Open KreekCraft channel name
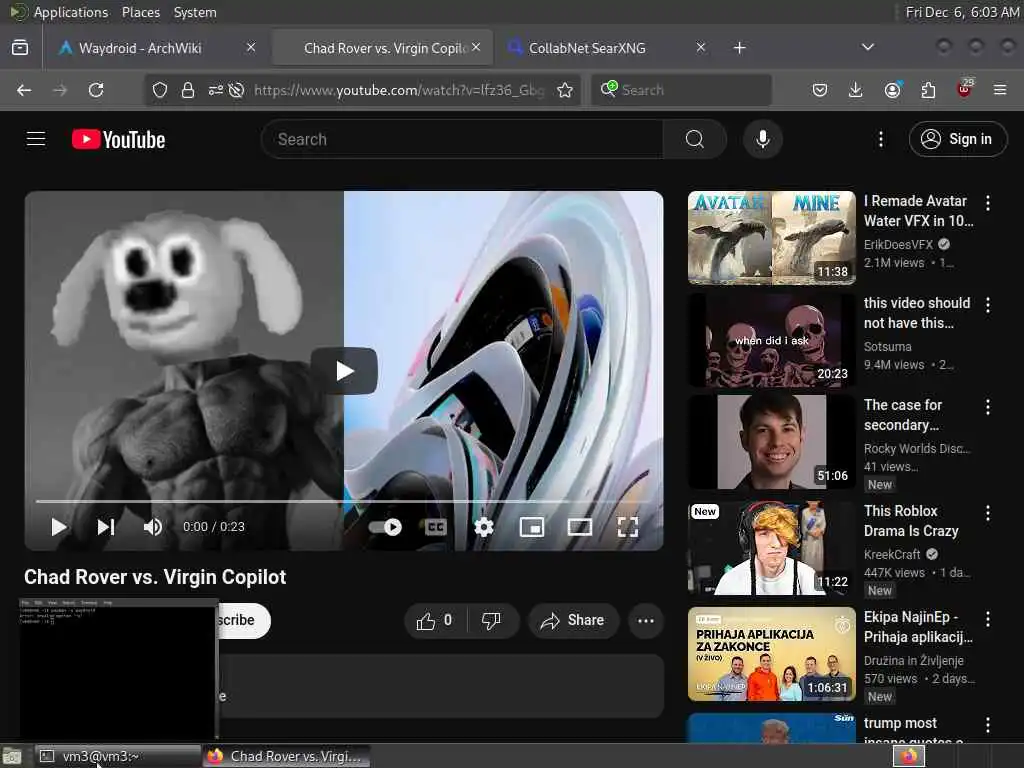Screen dimensions: 1024x768 pyautogui.click(x=891, y=554)
